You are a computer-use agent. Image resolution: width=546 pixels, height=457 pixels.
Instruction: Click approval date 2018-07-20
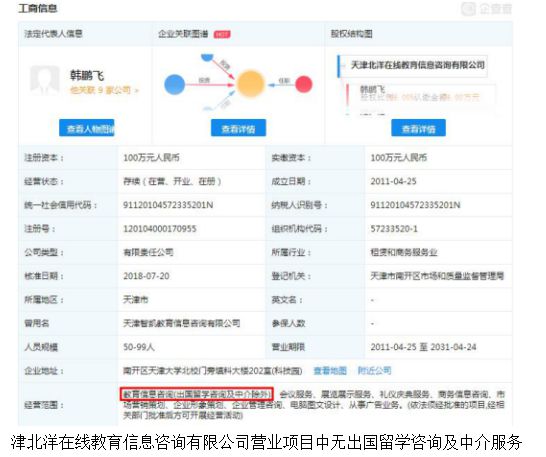click(146, 276)
